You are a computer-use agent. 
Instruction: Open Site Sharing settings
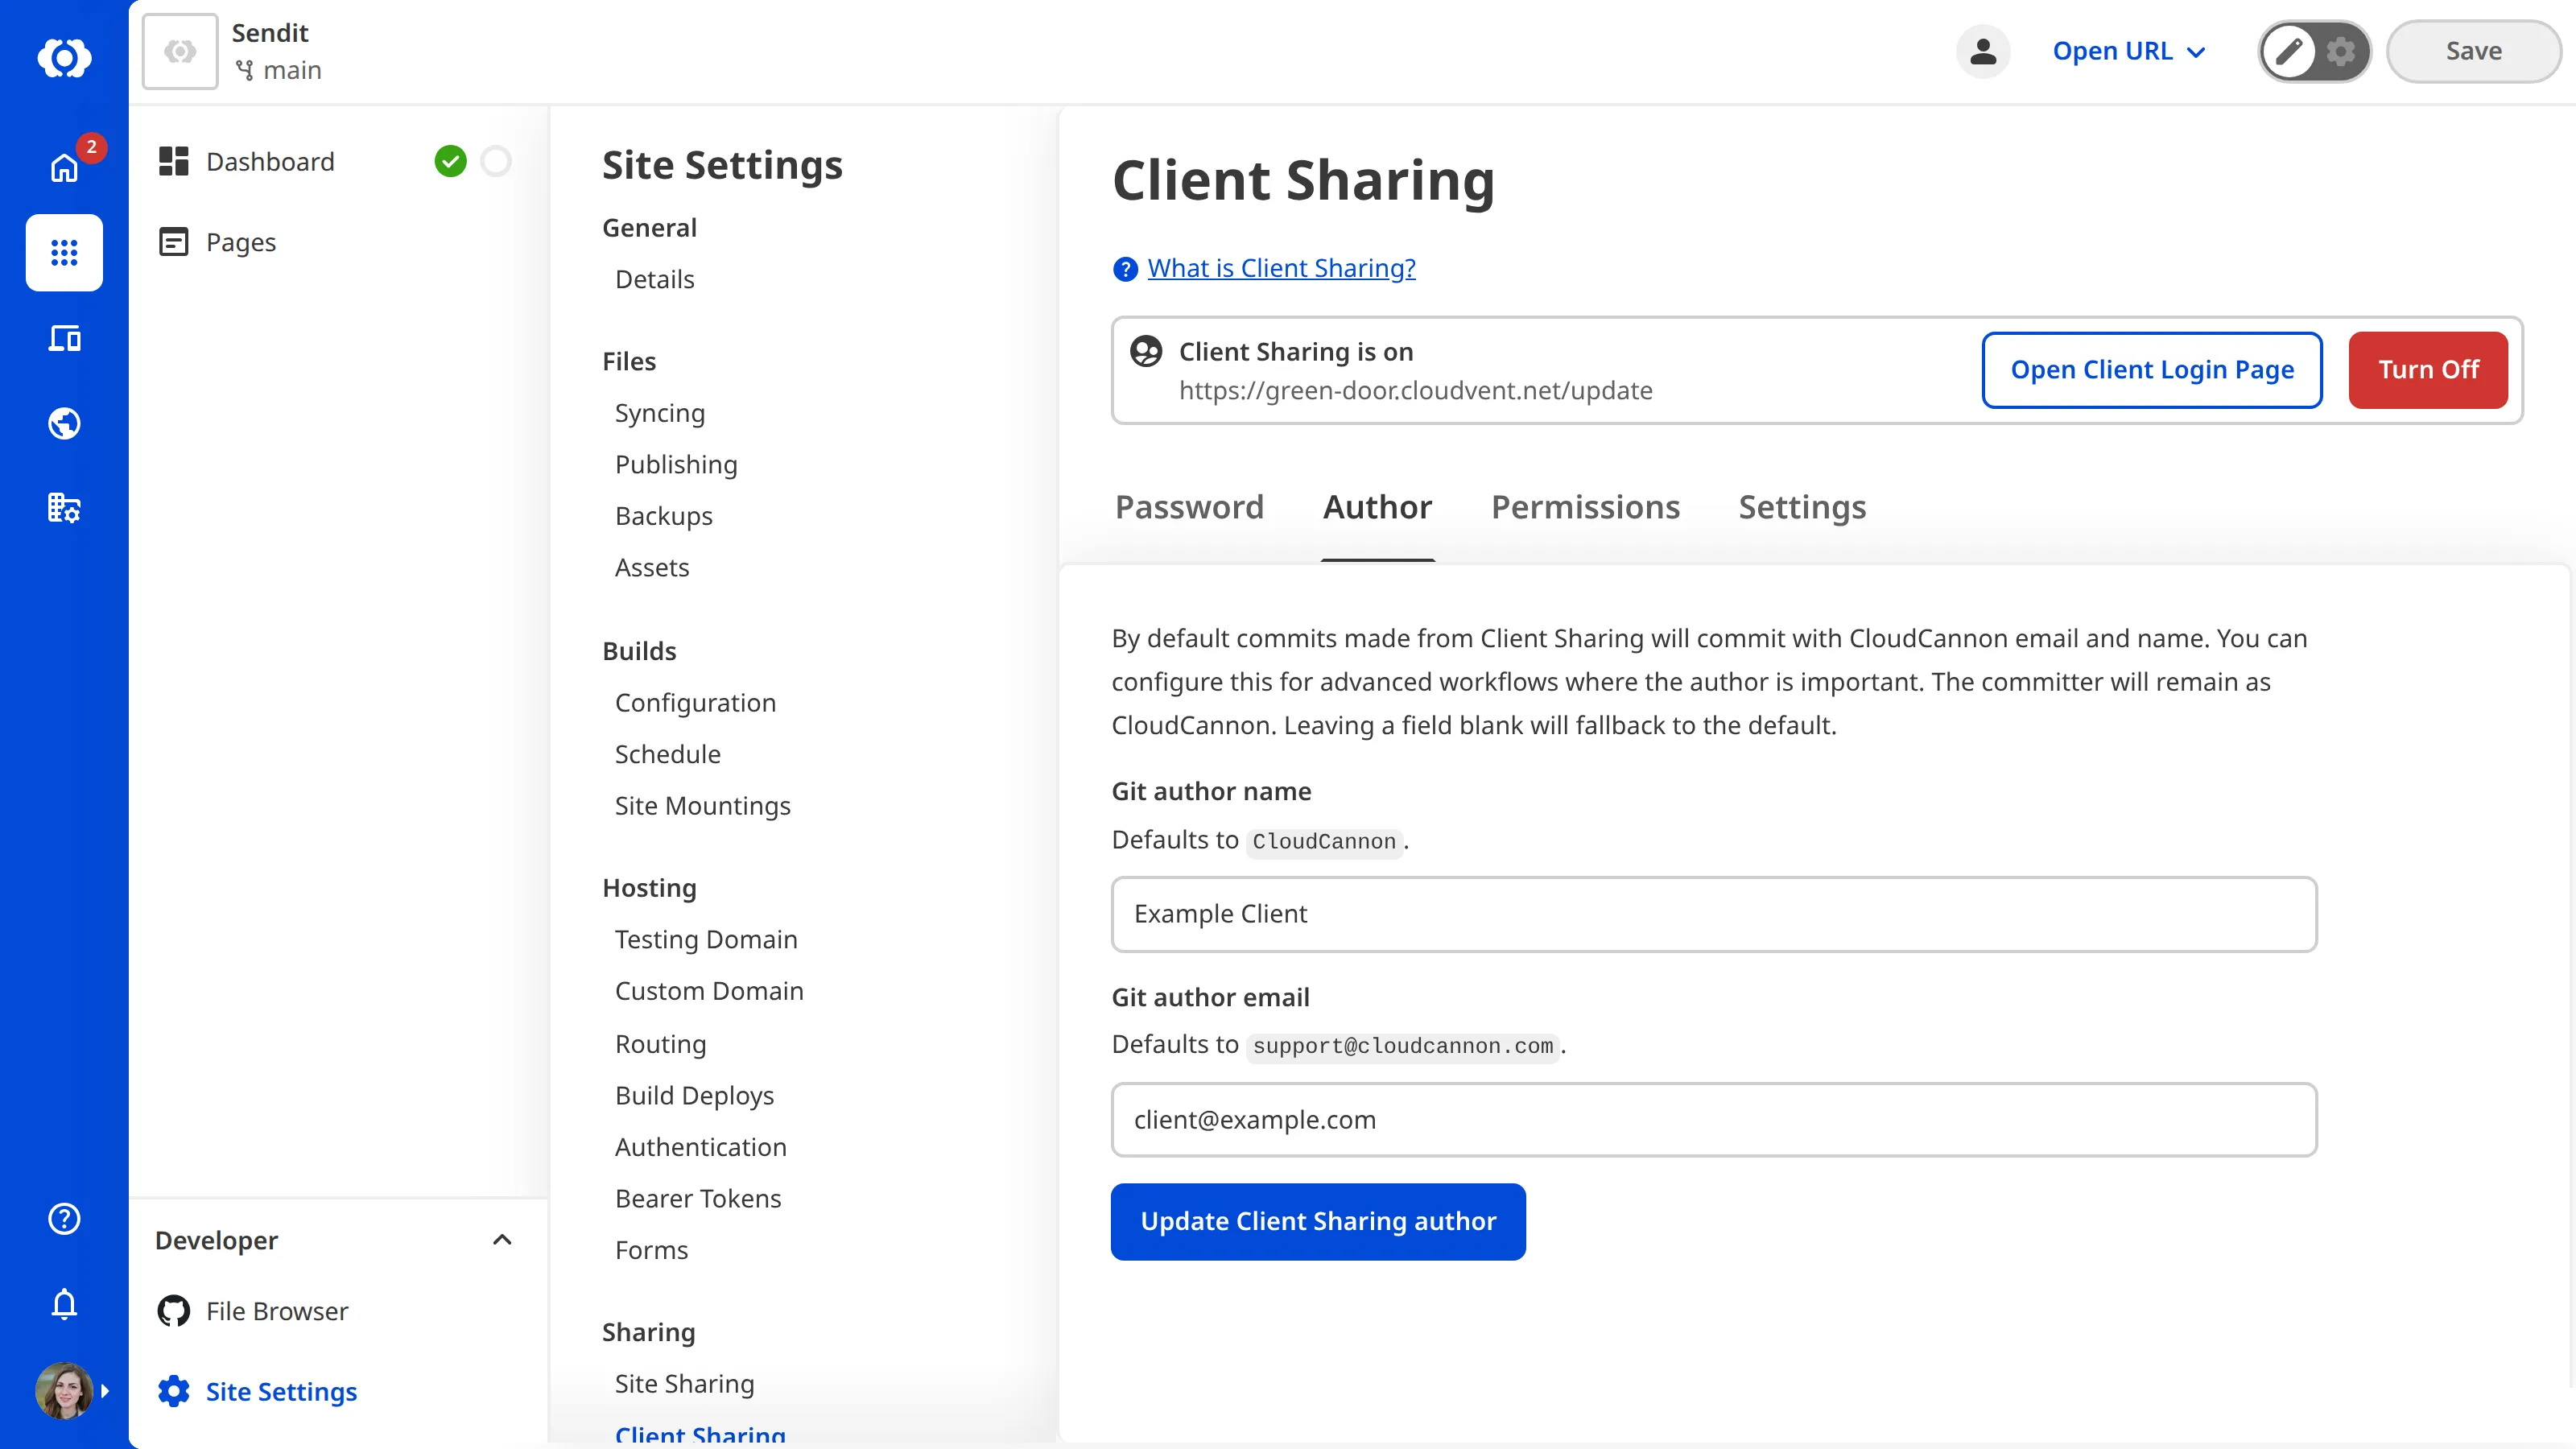pos(684,1384)
